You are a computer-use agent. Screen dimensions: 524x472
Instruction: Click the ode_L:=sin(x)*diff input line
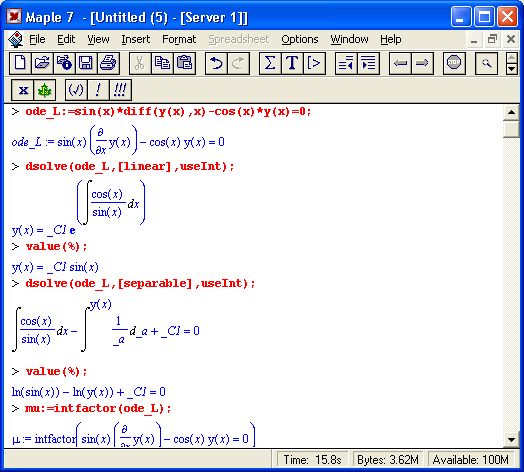click(168, 111)
